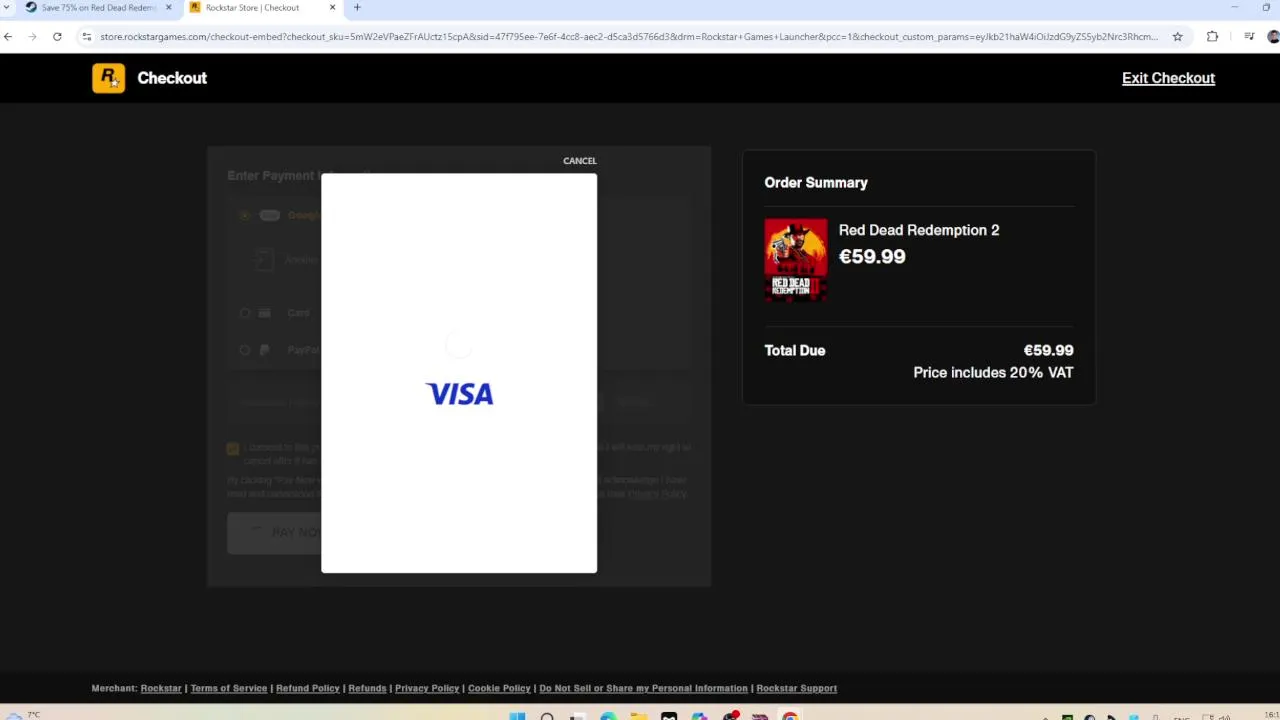Open the Refund Policy link

point(308,688)
